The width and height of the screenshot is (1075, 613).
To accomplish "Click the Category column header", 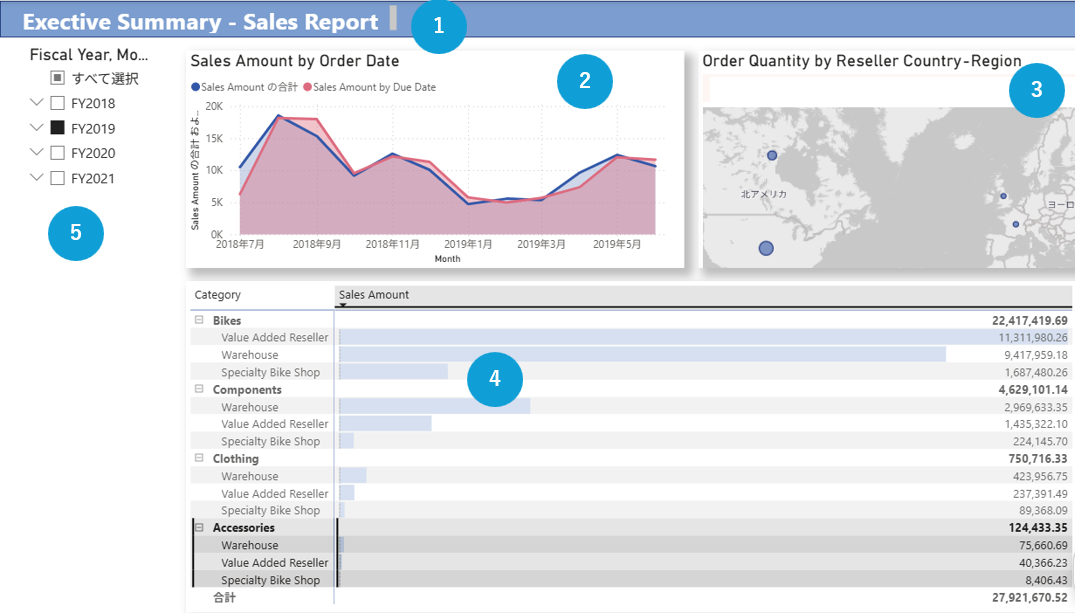I will (217, 295).
